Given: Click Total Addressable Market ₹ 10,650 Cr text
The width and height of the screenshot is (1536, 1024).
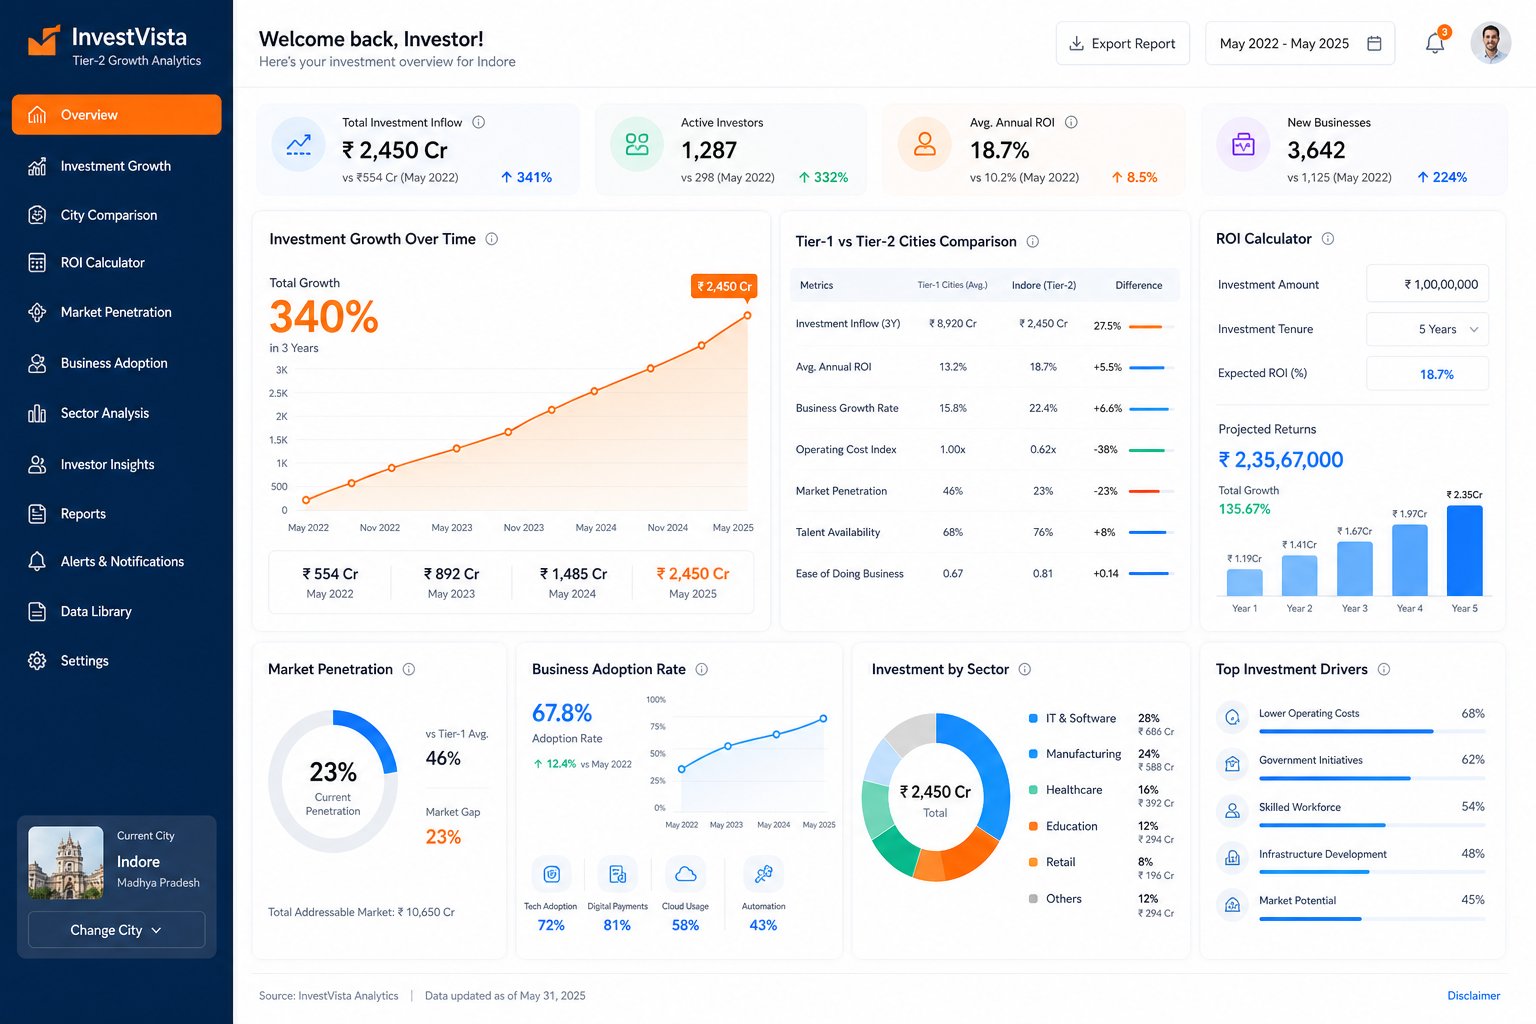Looking at the screenshot, I should pos(361,912).
